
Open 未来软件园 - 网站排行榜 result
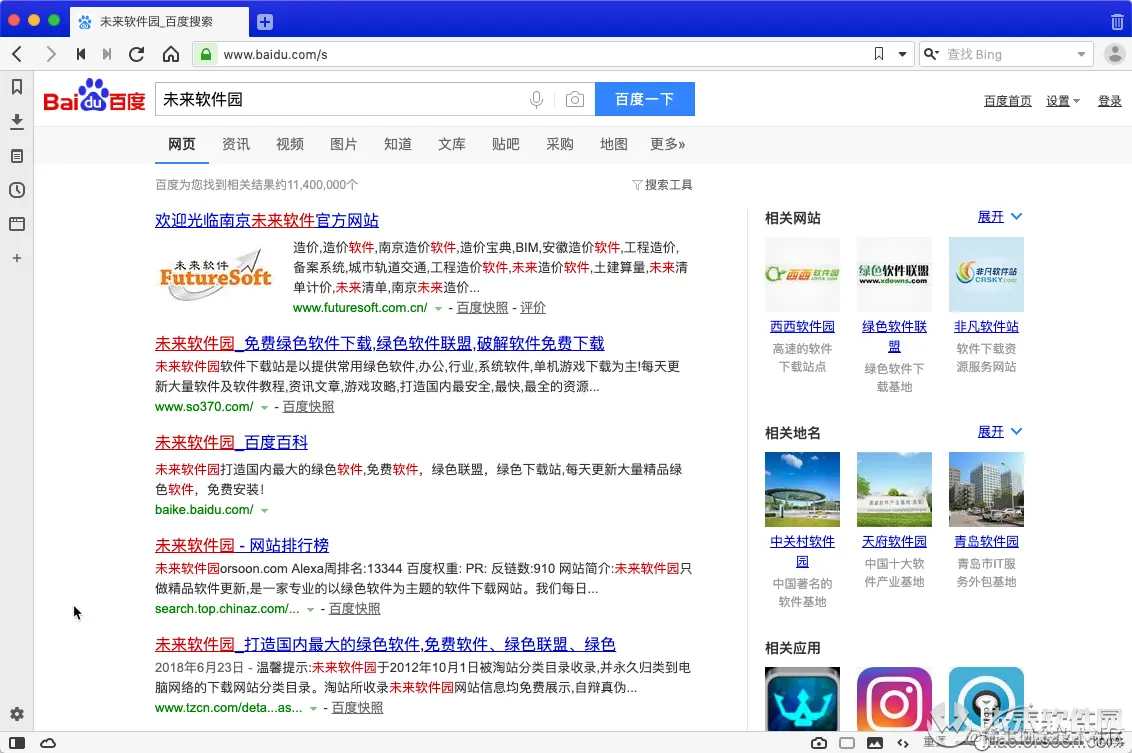pos(242,545)
